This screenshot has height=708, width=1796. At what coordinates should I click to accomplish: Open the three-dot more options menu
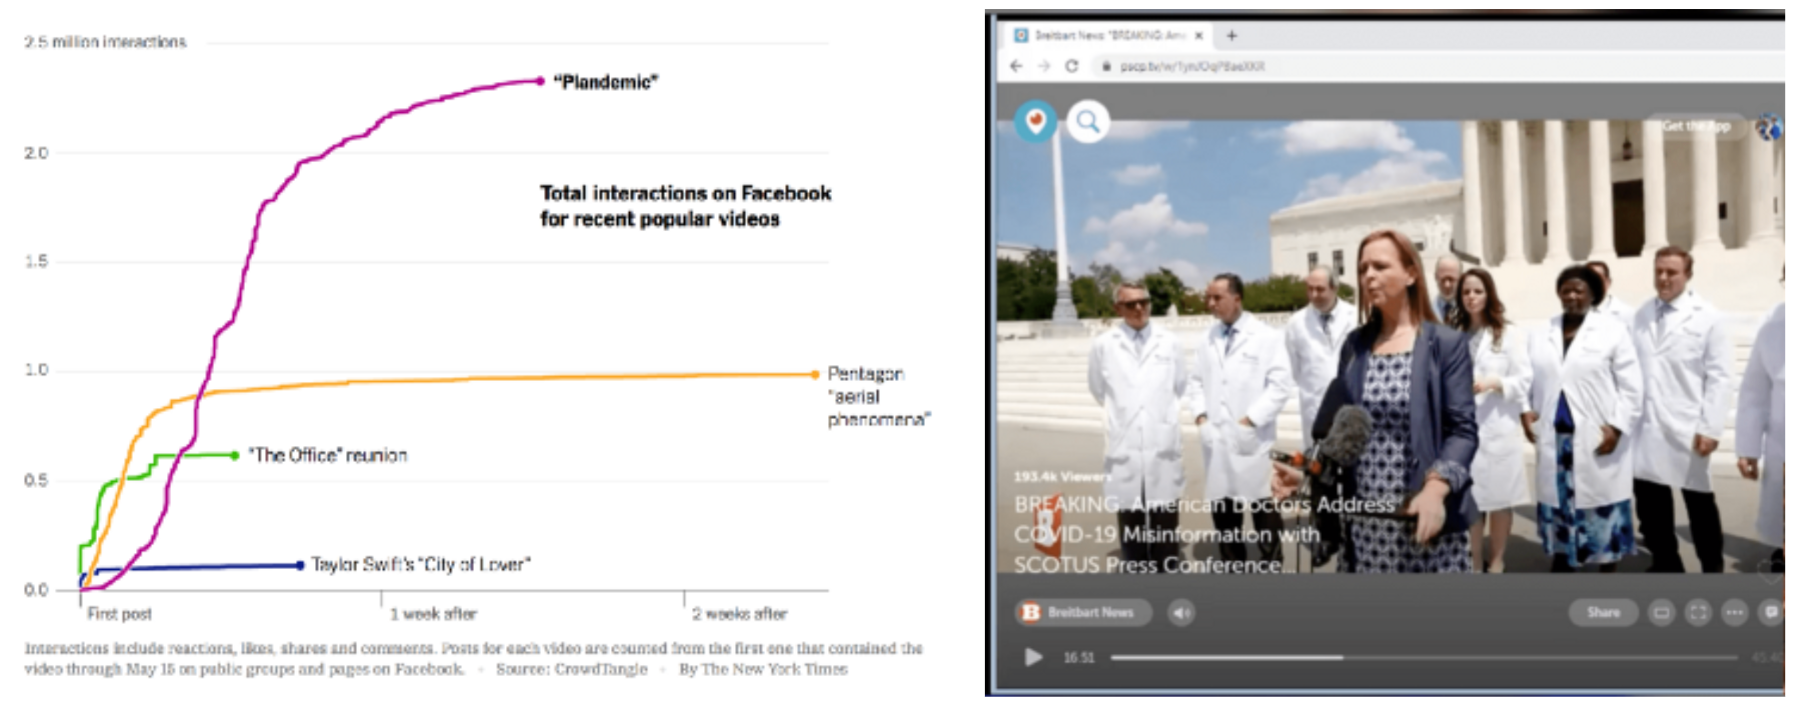1734,612
